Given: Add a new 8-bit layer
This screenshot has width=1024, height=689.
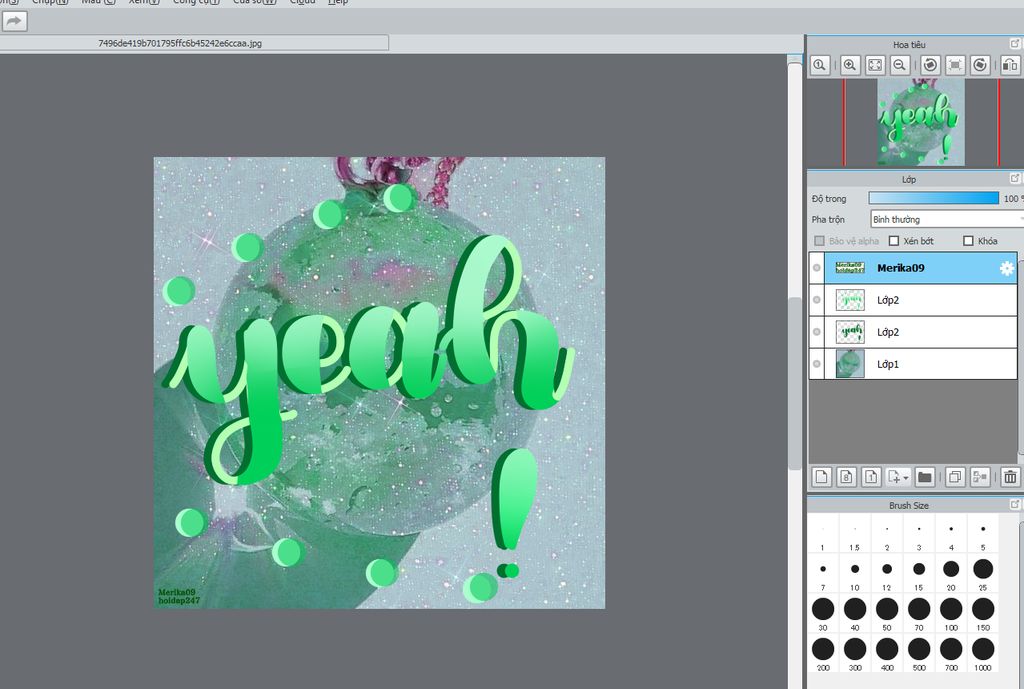Looking at the screenshot, I should point(846,477).
